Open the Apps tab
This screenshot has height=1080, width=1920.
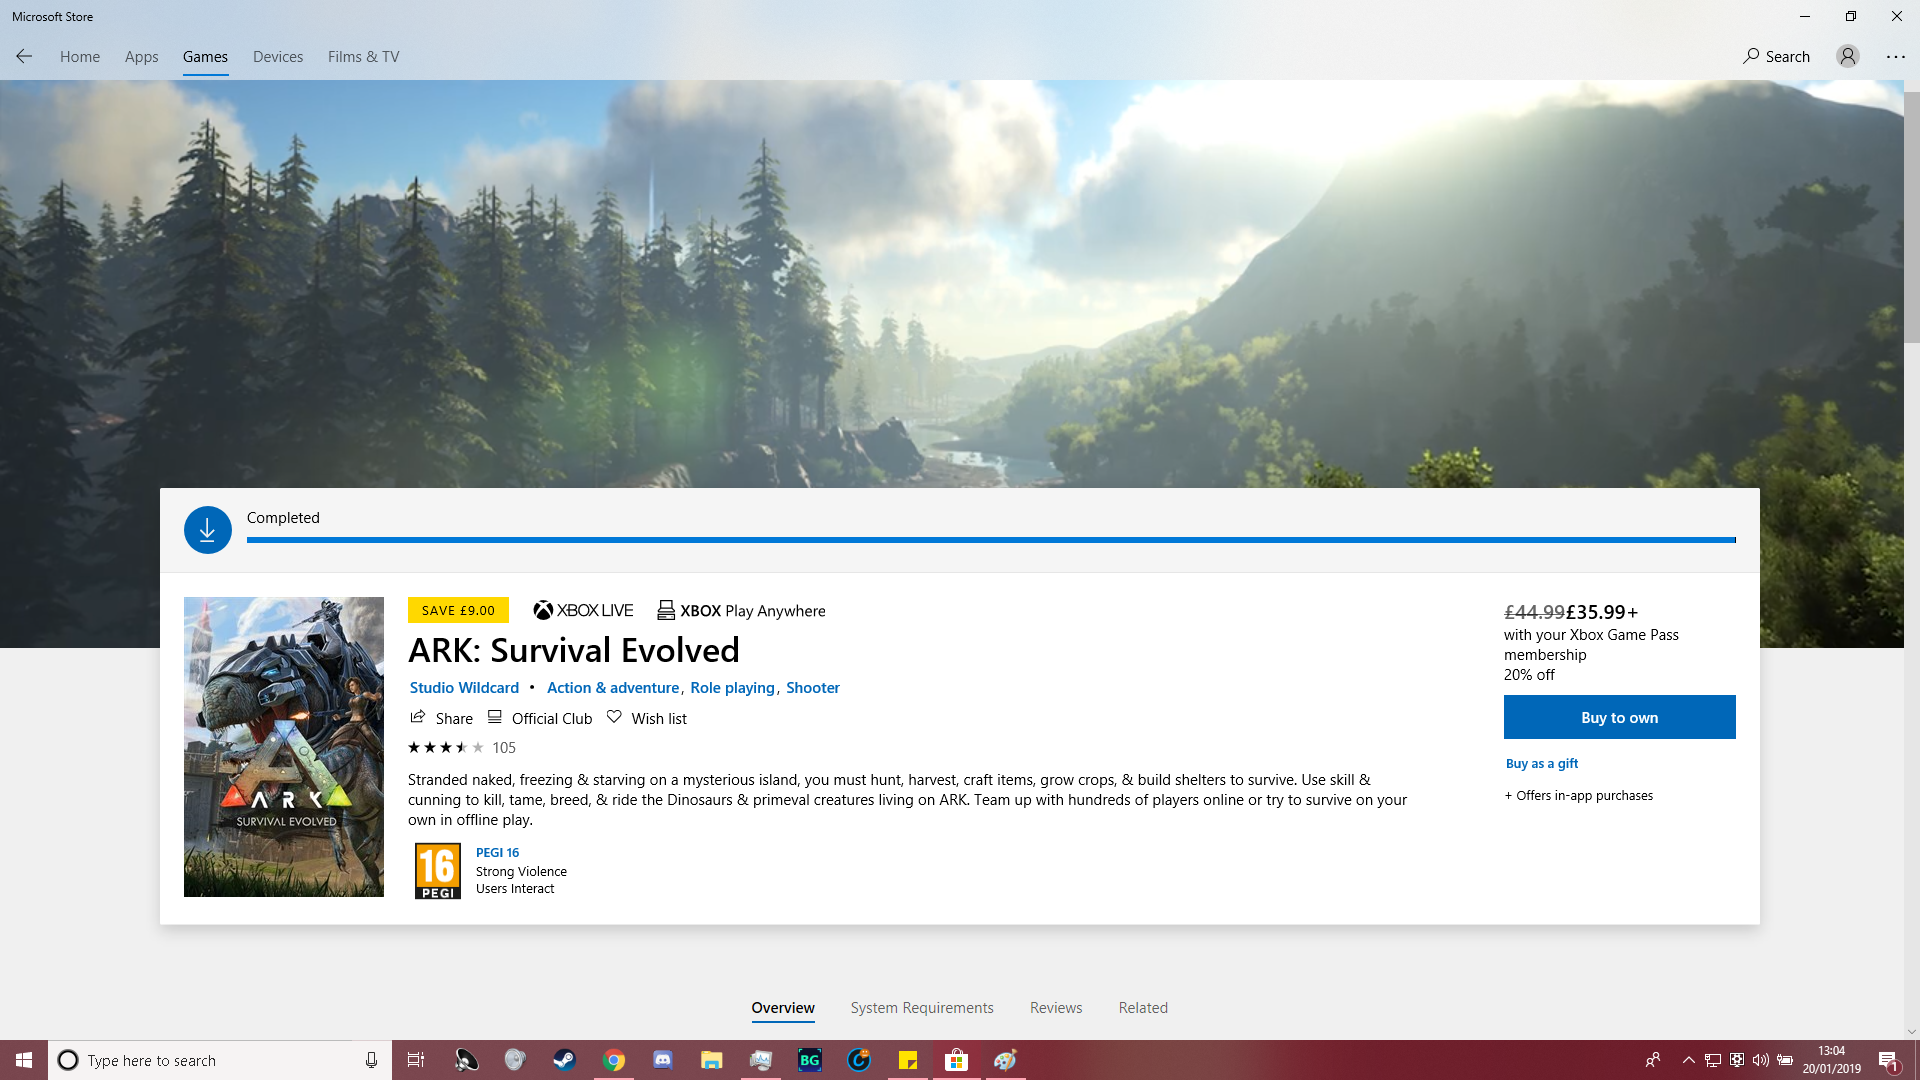coord(141,57)
